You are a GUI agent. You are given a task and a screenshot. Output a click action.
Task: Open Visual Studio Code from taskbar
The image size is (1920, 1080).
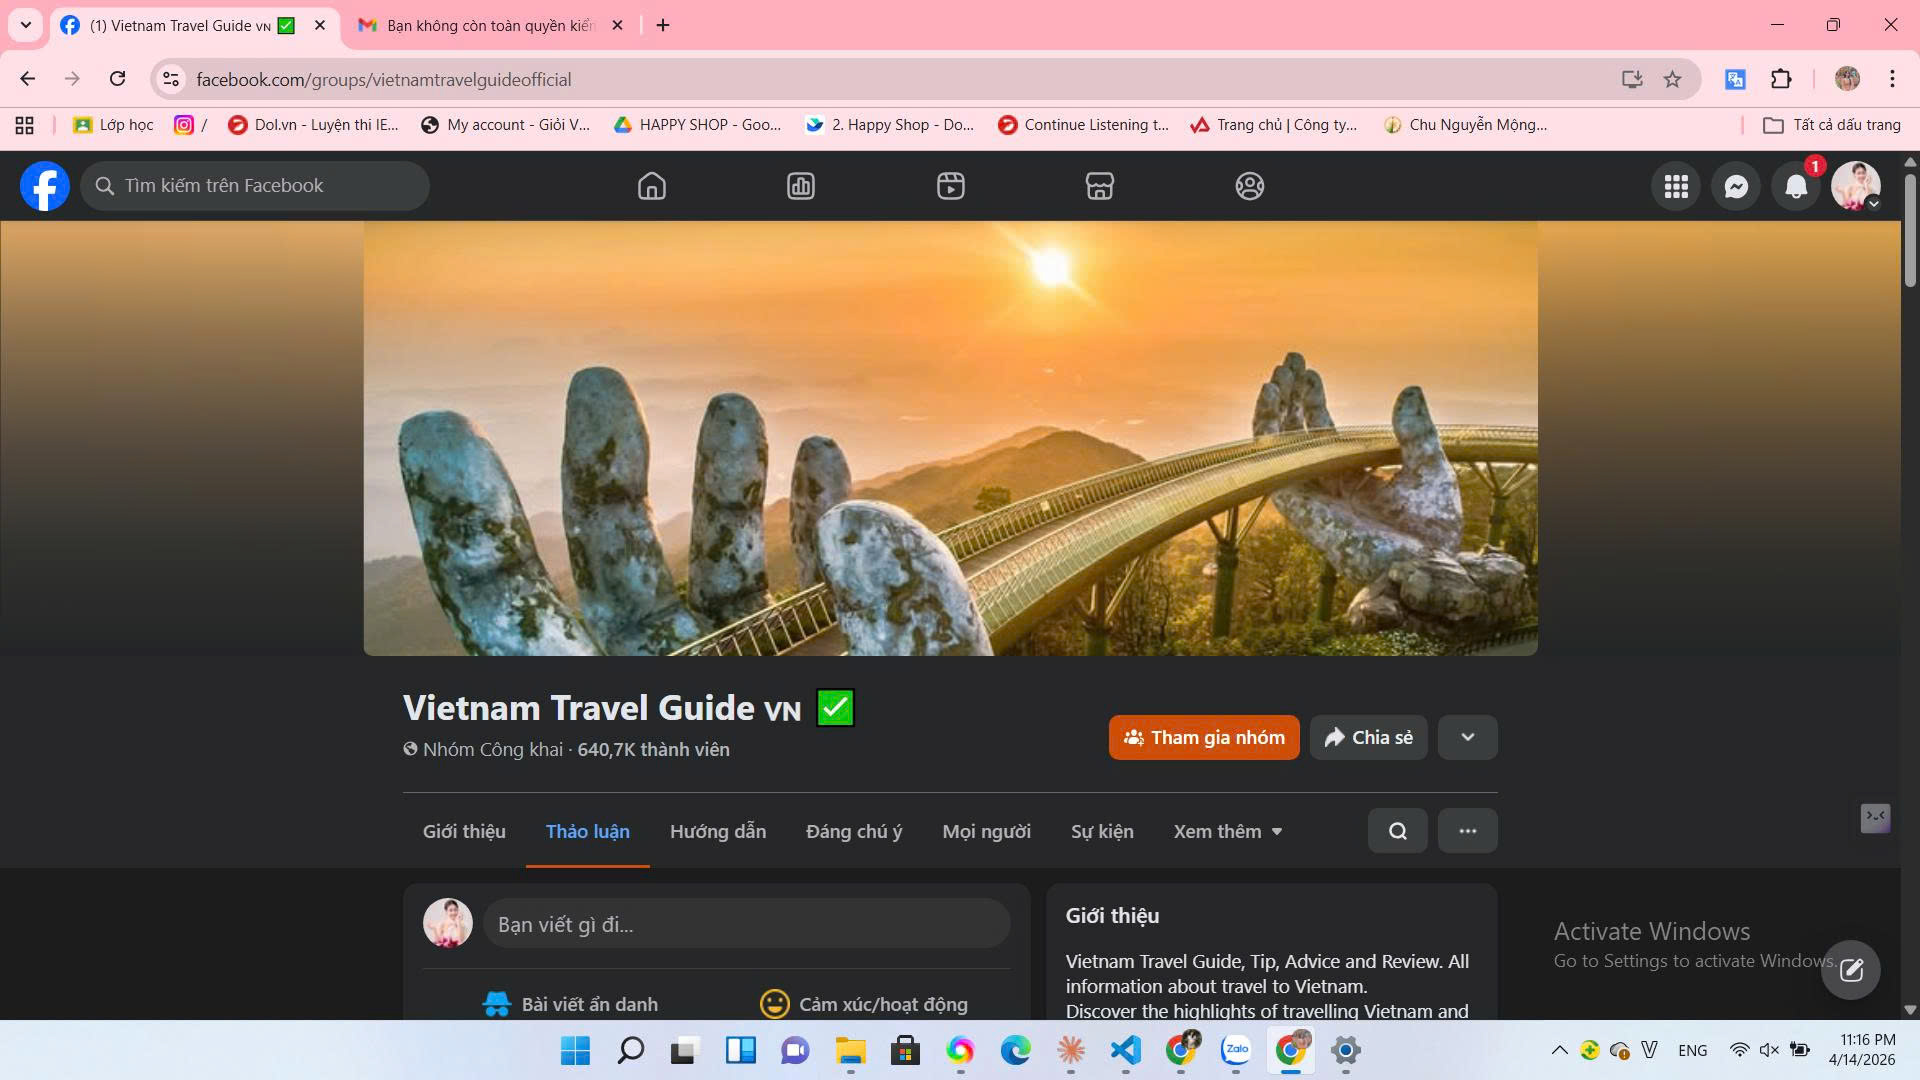(x=1126, y=1051)
